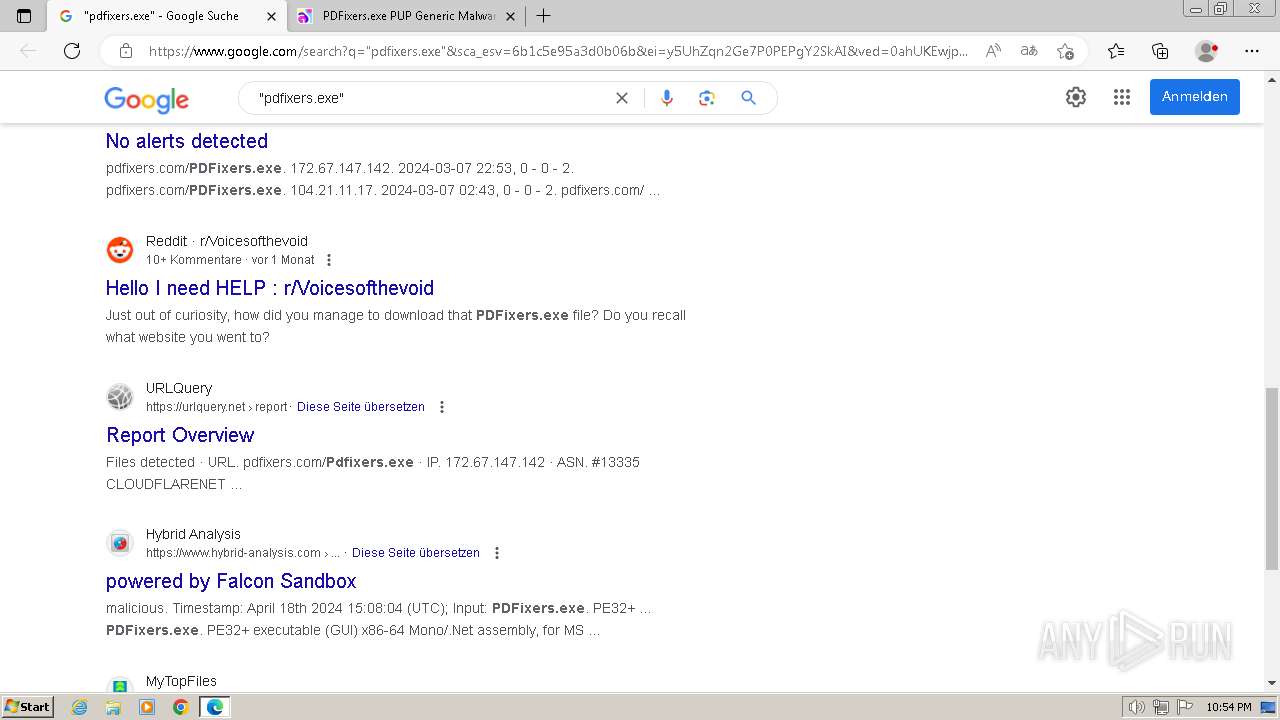This screenshot has width=1280, height=720.
Task: Open Google quick settings gear
Action: pyautogui.click(x=1076, y=97)
